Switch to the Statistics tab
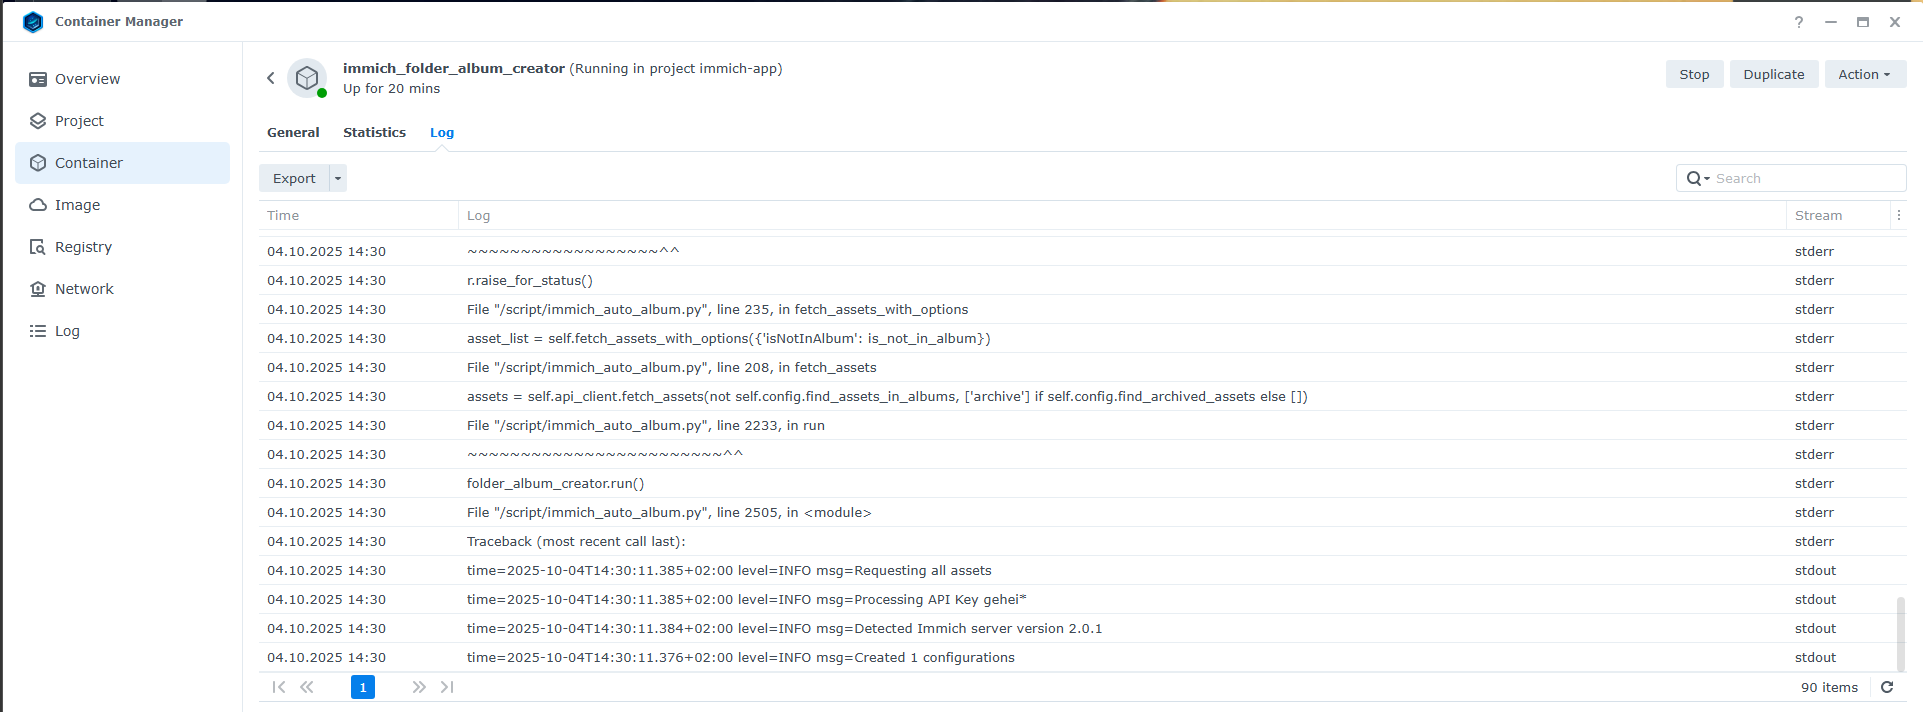 click(374, 132)
